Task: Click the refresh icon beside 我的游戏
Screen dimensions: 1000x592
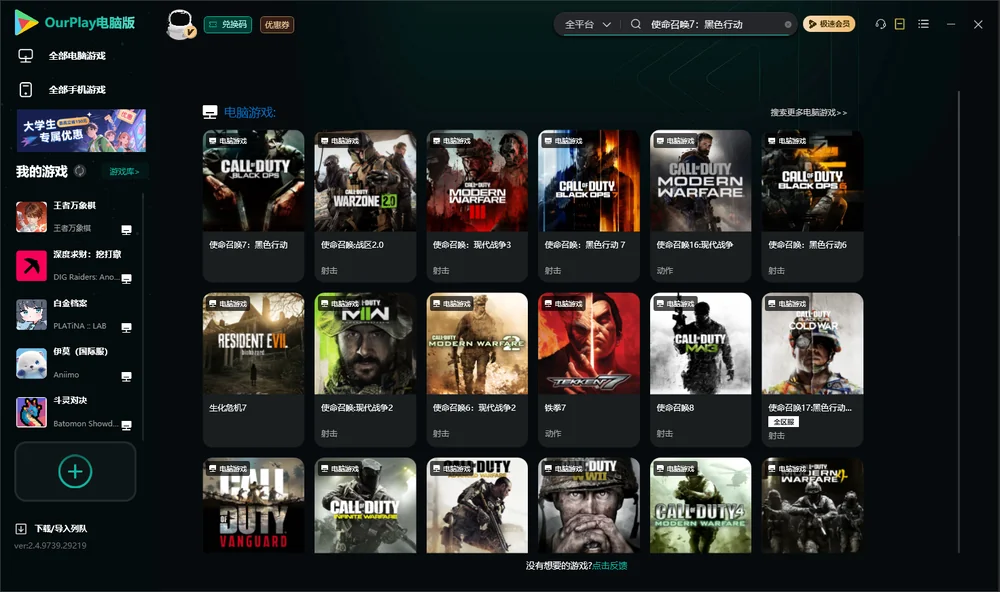Action: pos(80,171)
